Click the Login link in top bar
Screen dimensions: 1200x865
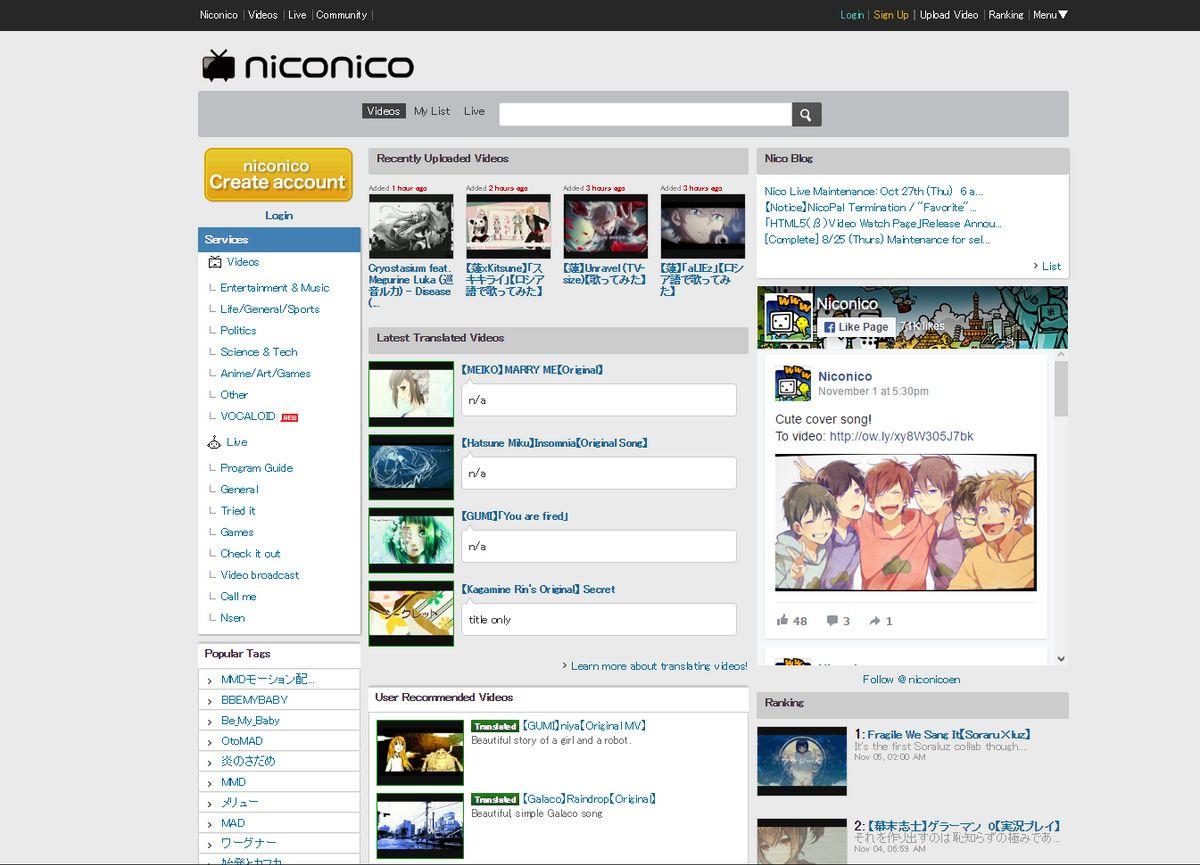point(852,15)
